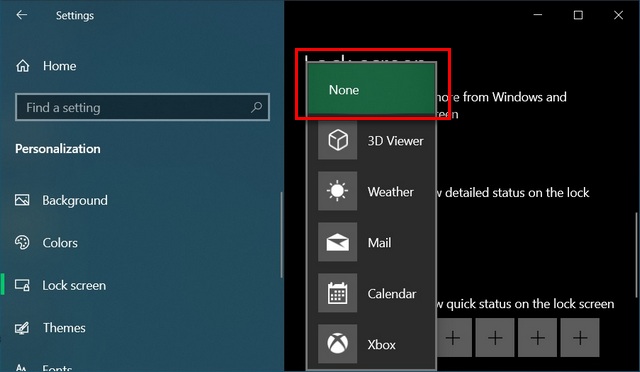
Task: Close the Settings window
Action: 618,15
